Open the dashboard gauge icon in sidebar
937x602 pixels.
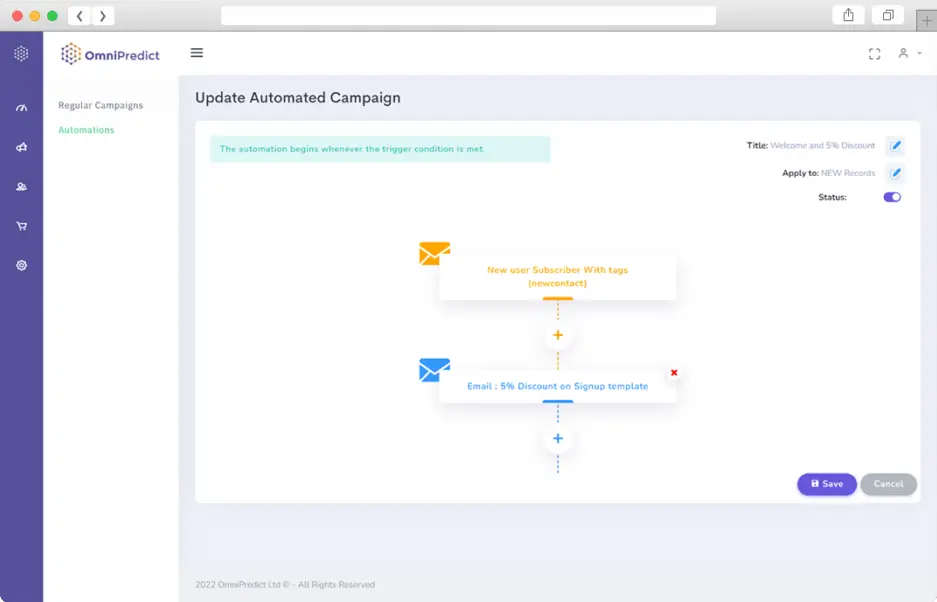[x=21, y=108]
